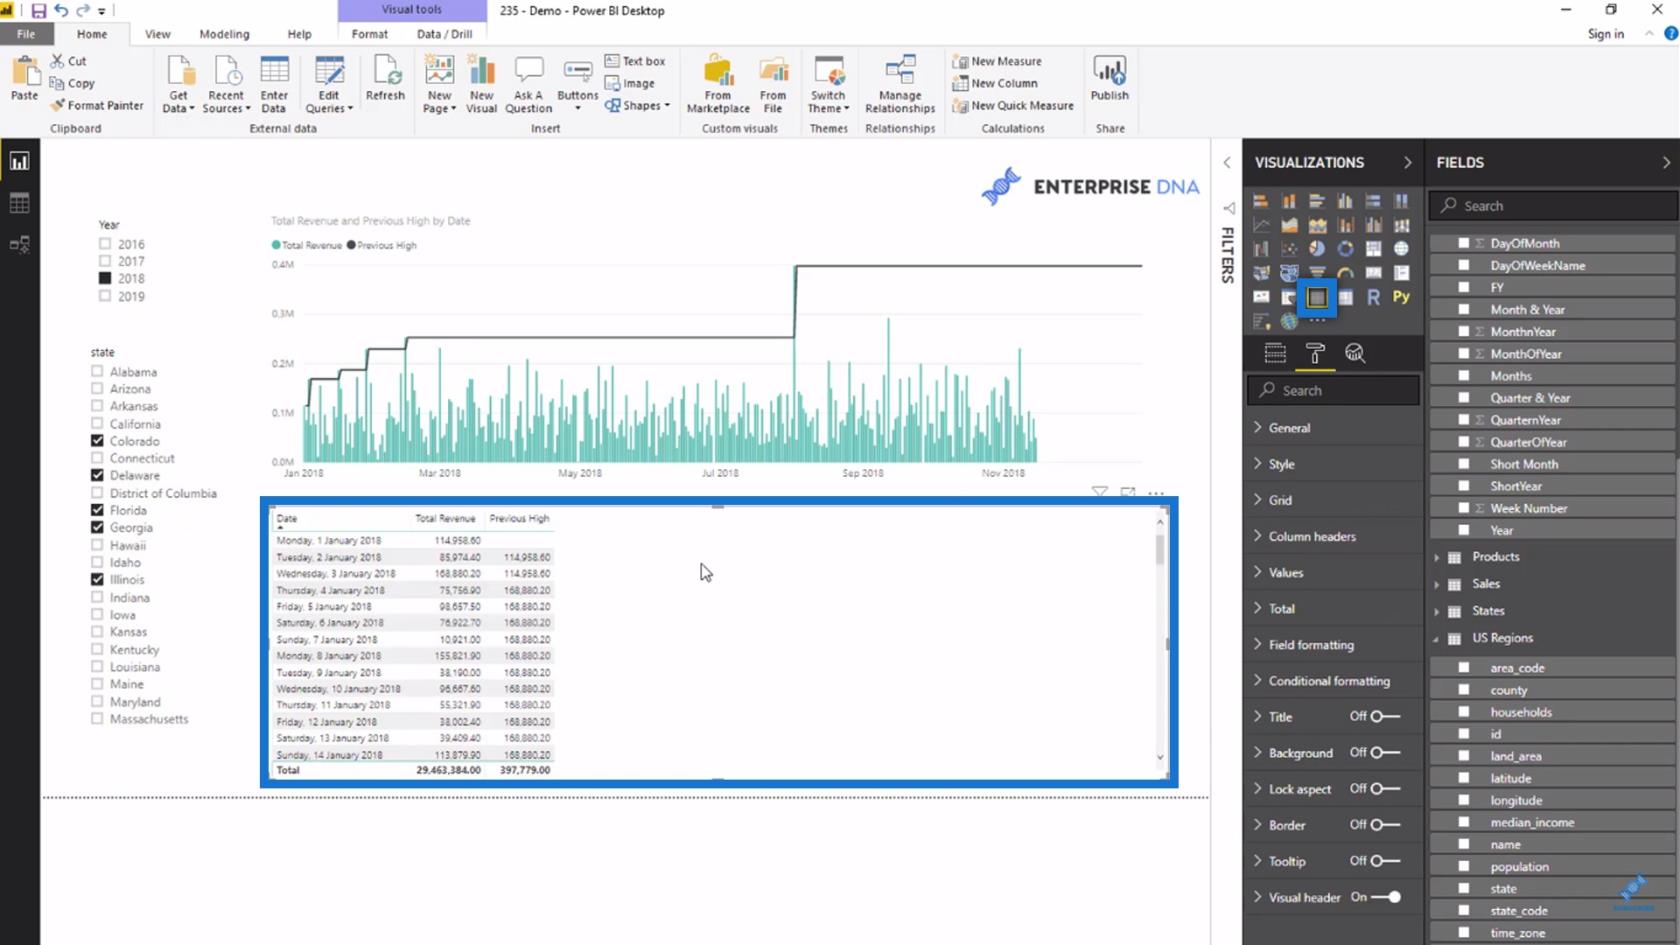Click Sign in link

[1605, 34]
